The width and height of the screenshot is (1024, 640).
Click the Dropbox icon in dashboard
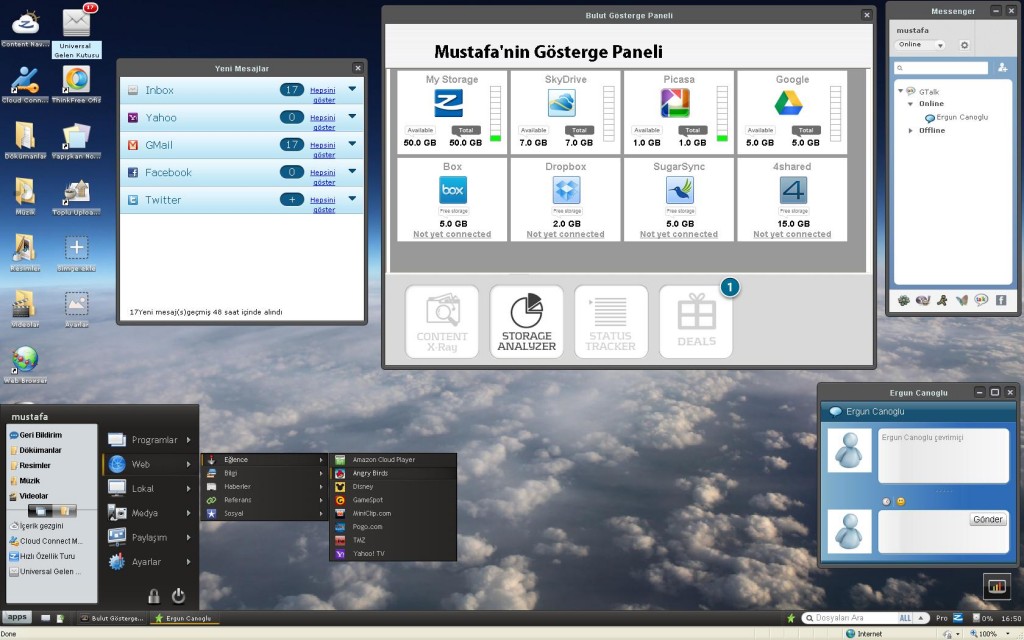click(x=566, y=191)
